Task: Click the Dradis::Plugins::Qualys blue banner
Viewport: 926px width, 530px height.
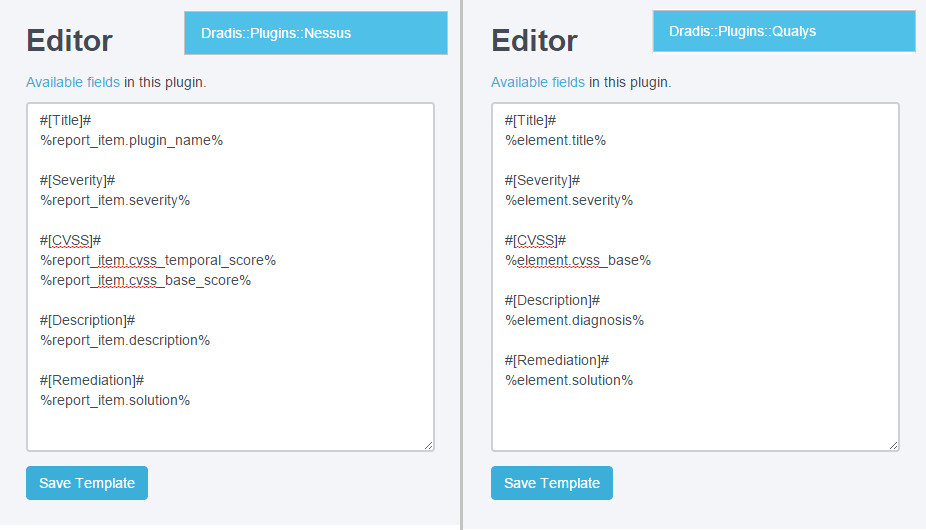Action: [784, 31]
